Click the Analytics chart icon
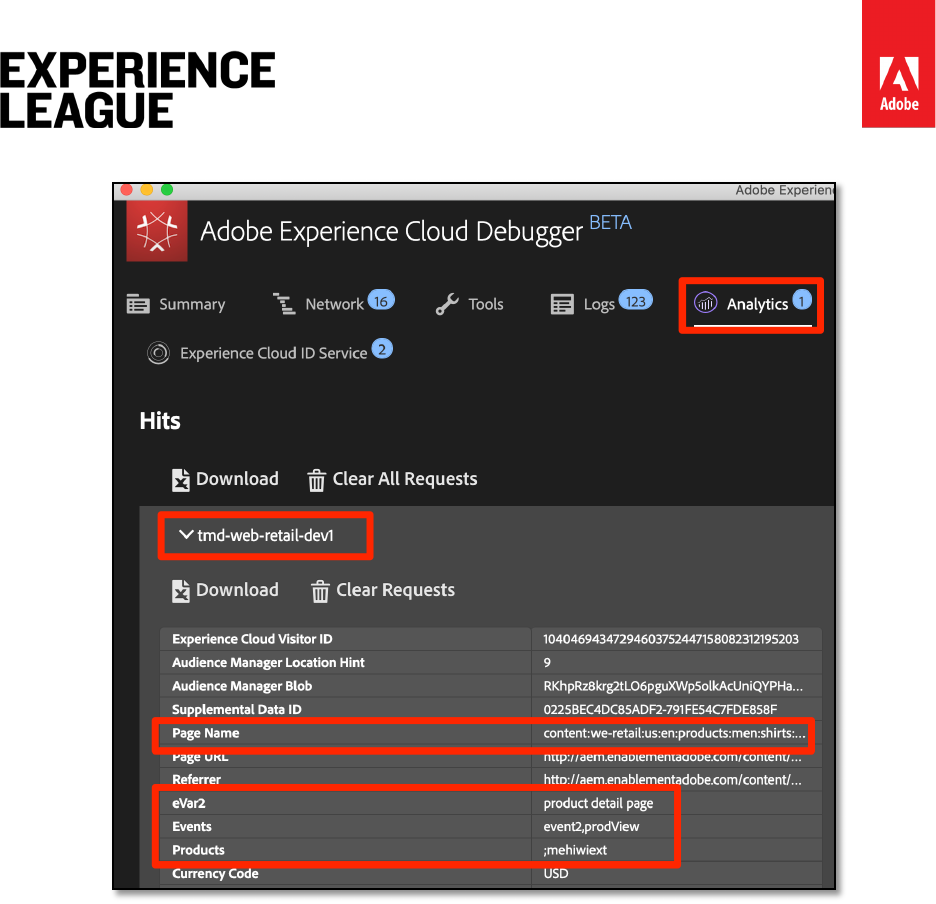This screenshot has width=936, height=904. (705, 303)
